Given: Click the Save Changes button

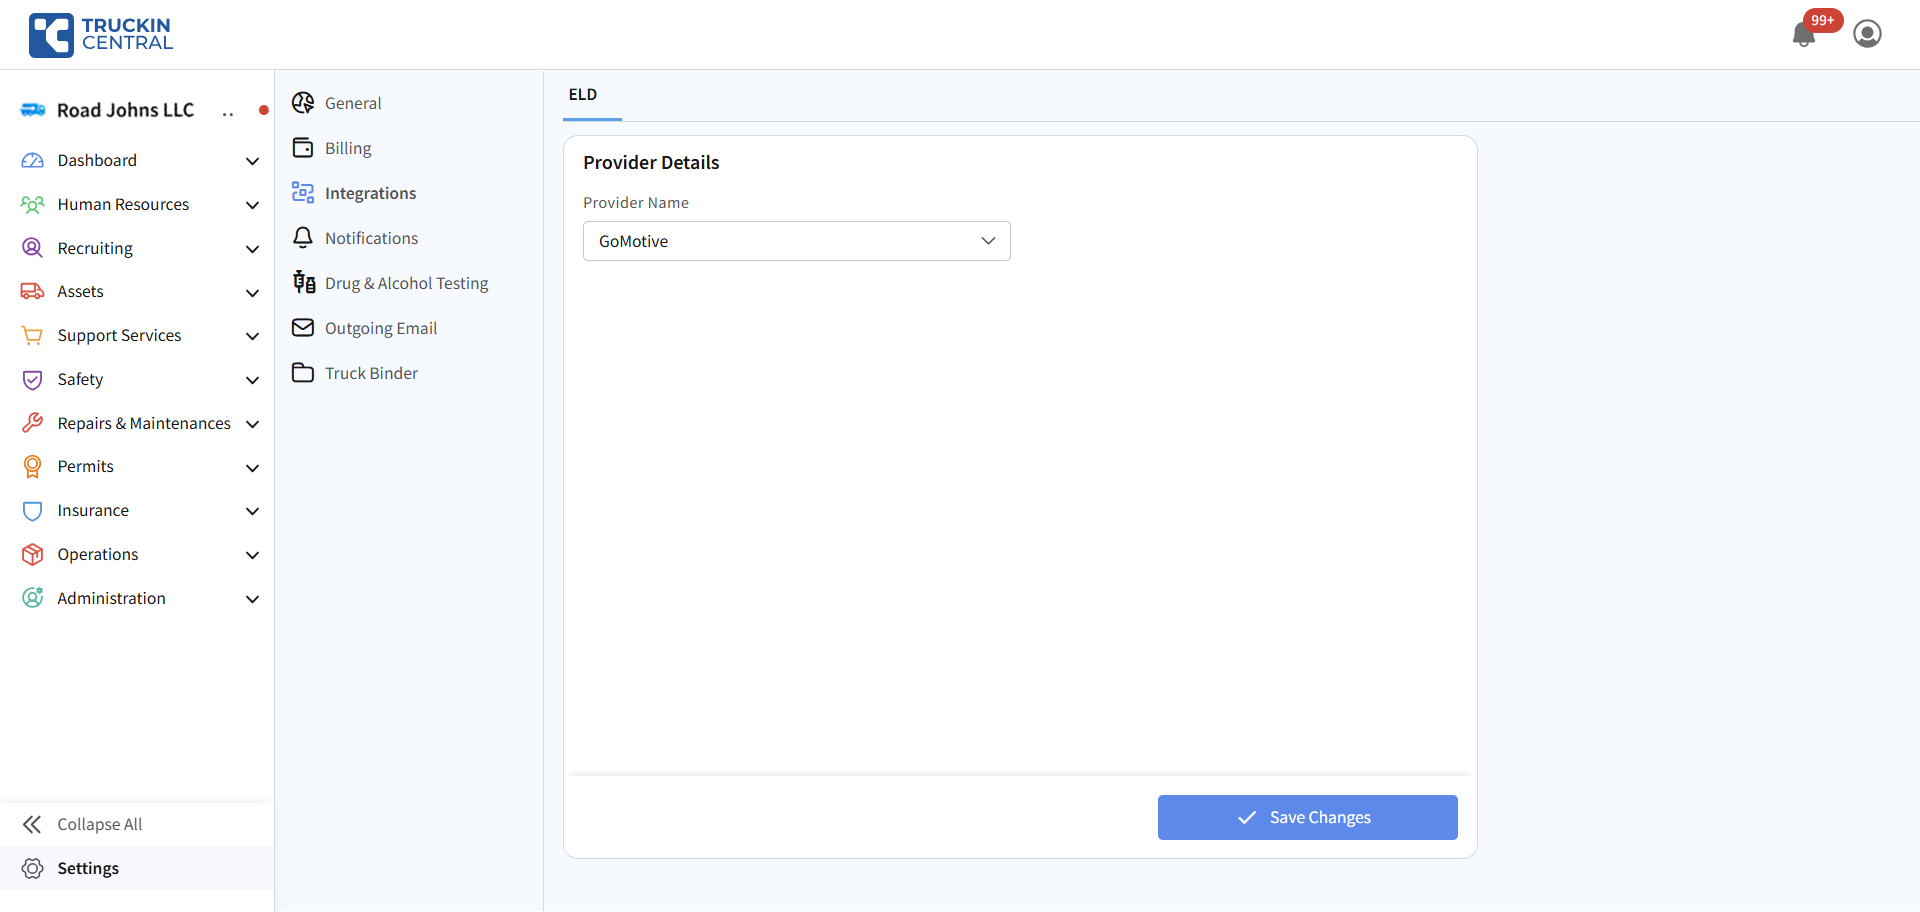Looking at the screenshot, I should pyautogui.click(x=1307, y=817).
